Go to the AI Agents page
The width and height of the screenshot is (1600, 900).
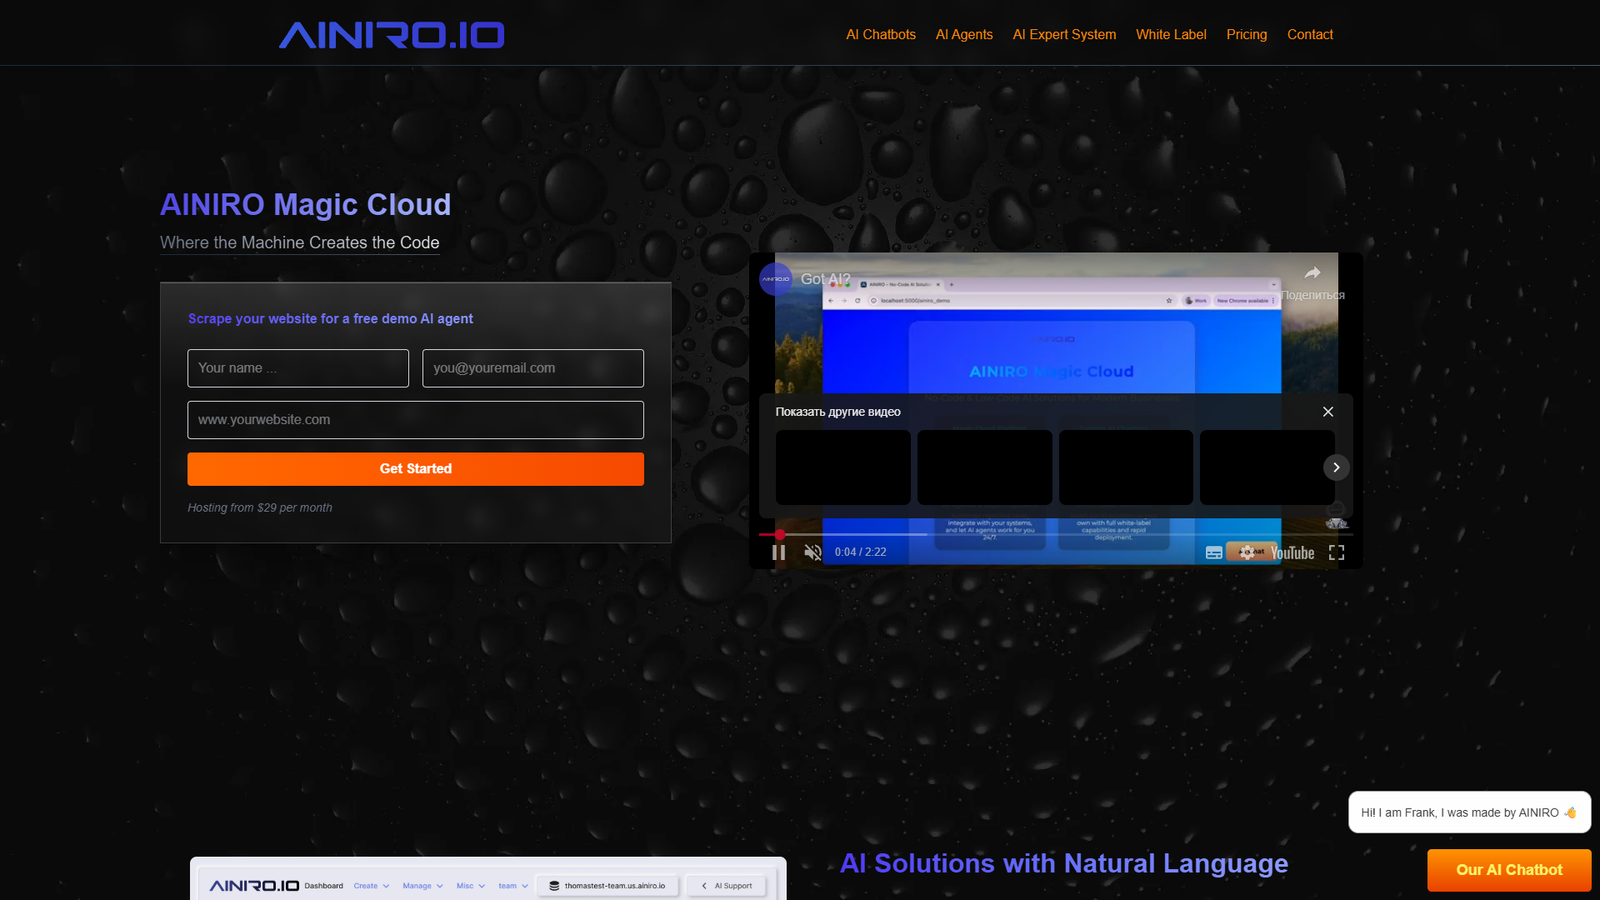click(964, 34)
